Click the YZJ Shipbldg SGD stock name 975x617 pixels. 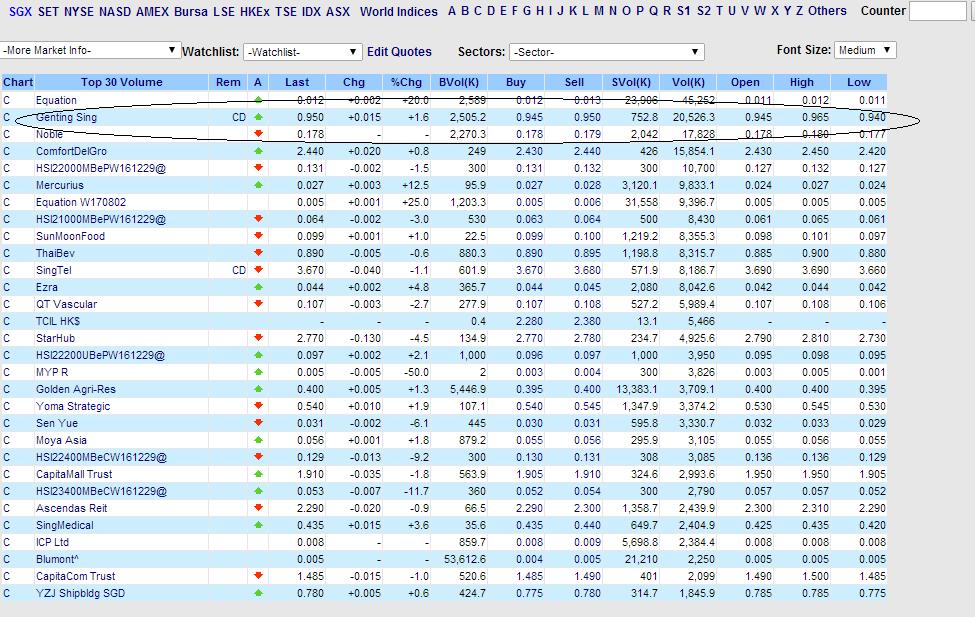click(x=80, y=593)
